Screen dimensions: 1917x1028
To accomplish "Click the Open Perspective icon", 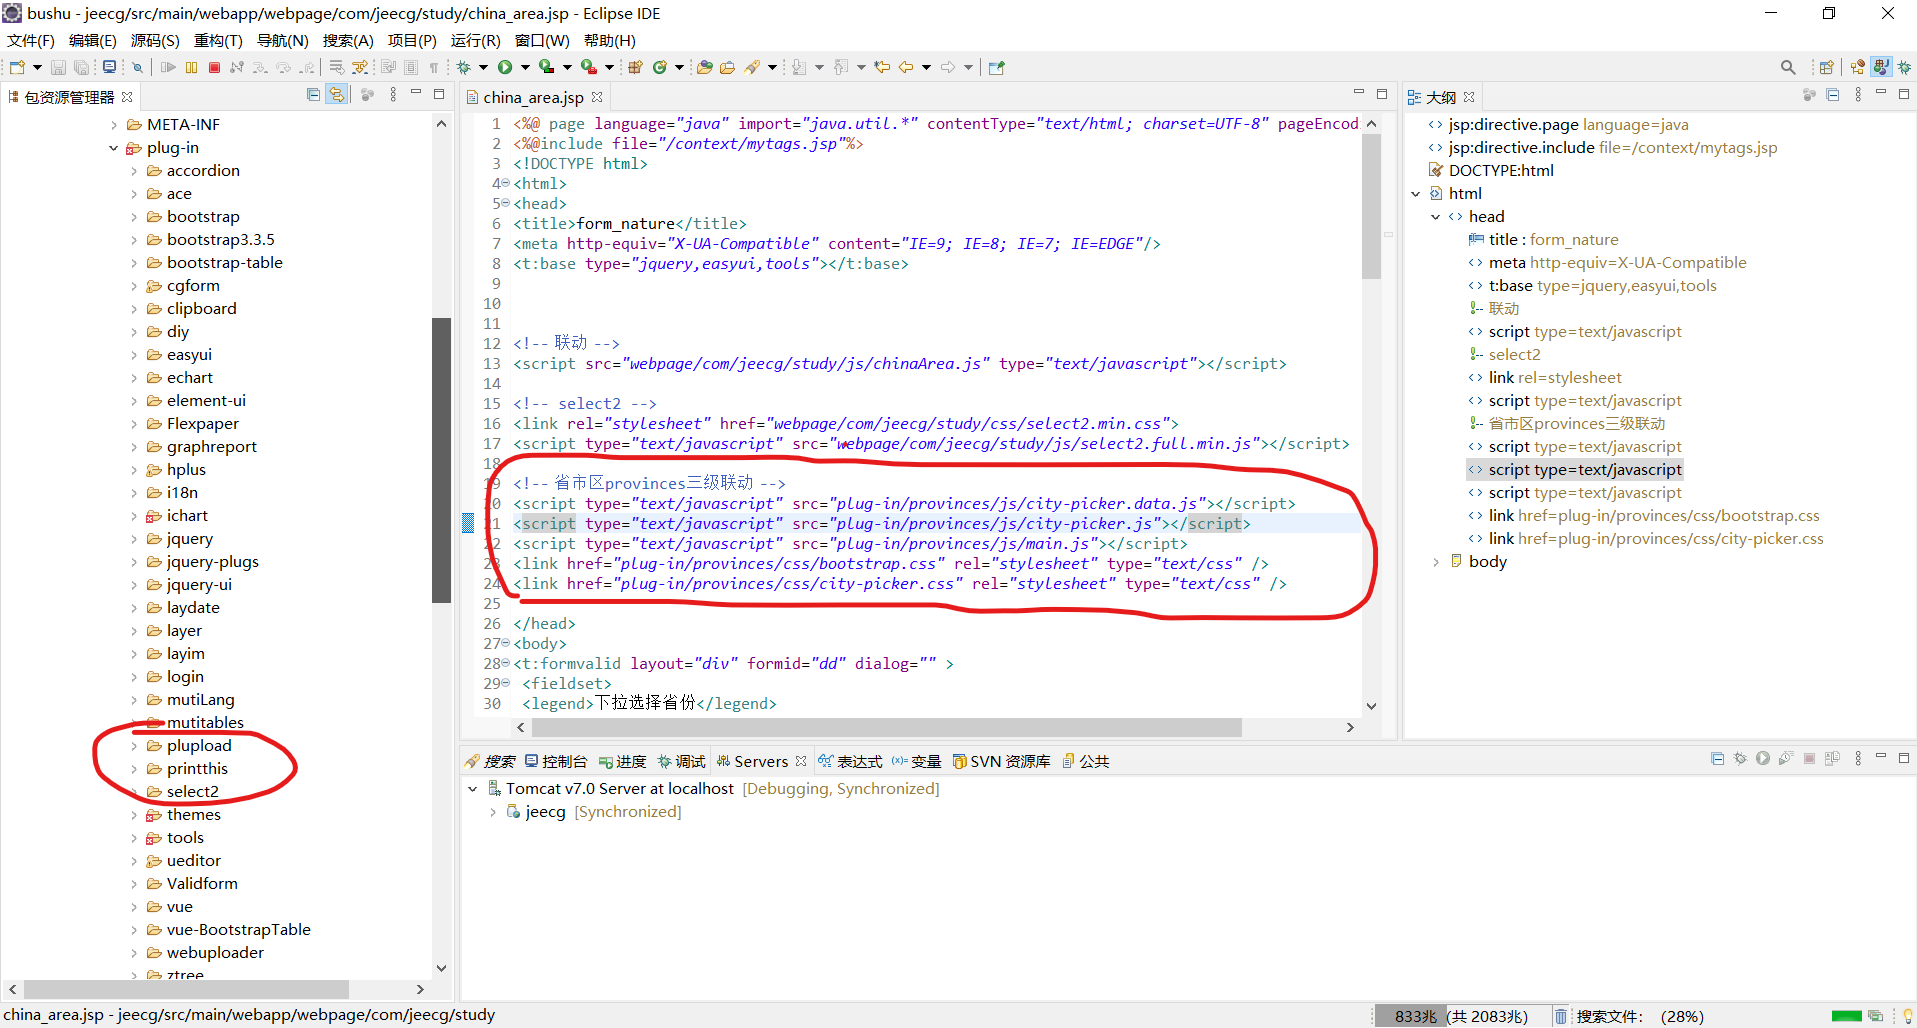I will pos(1827,67).
